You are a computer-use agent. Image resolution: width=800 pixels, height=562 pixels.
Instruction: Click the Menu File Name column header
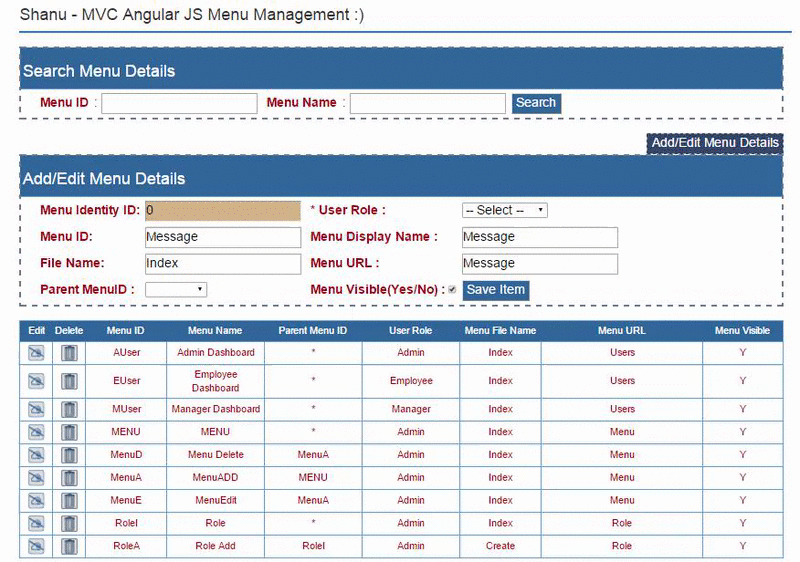point(500,330)
